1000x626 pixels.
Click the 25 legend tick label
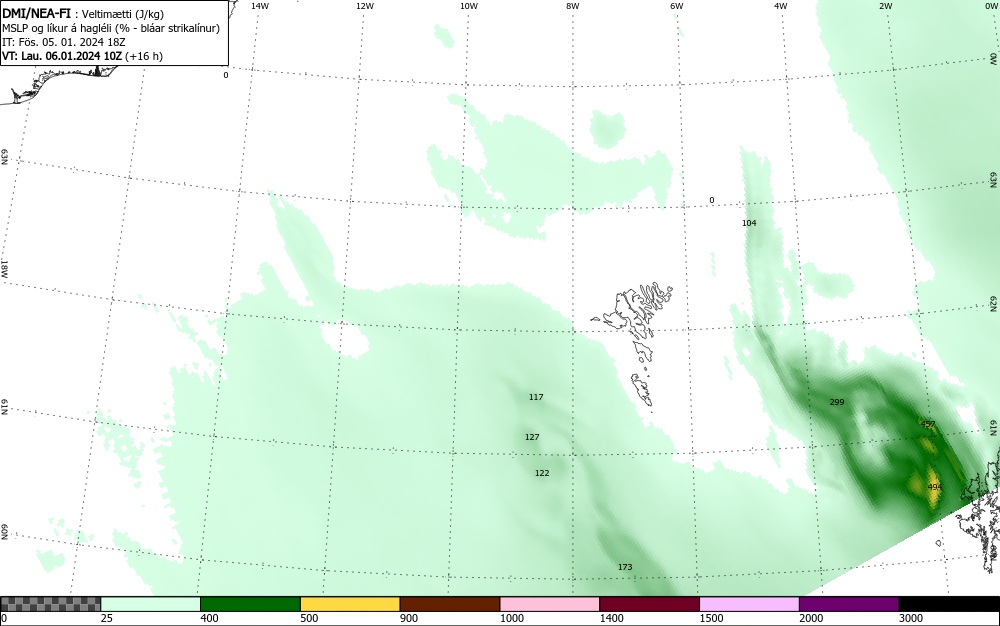click(107, 618)
